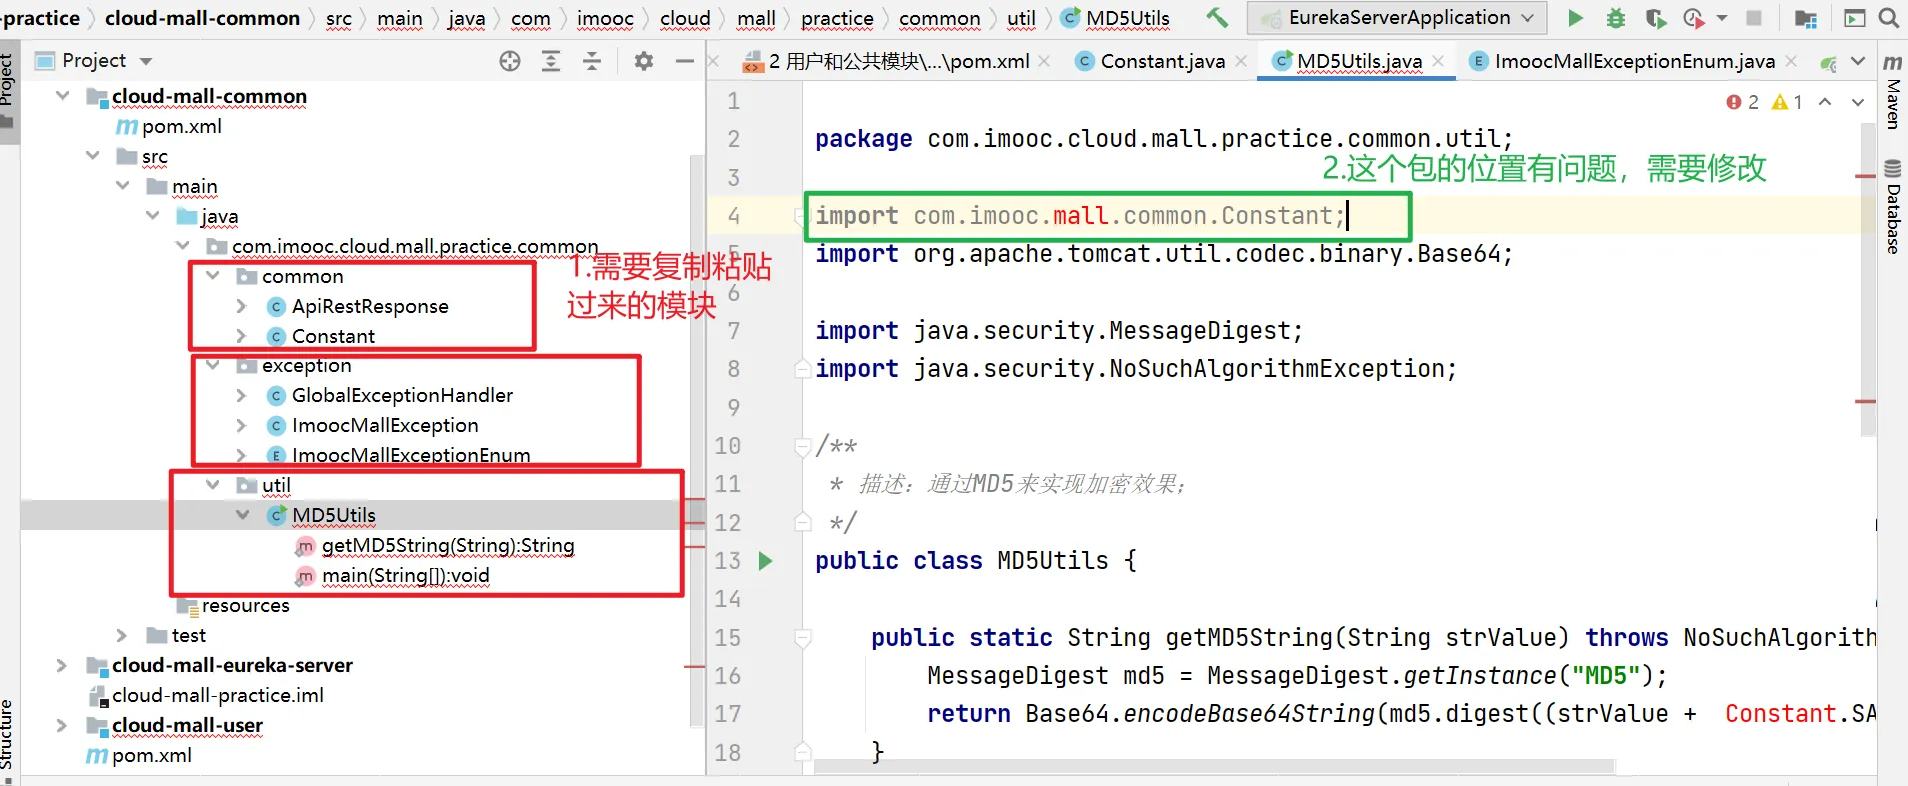Click Select Opened File crosshair icon
The image size is (1908, 786).
click(x=510, y=61)
